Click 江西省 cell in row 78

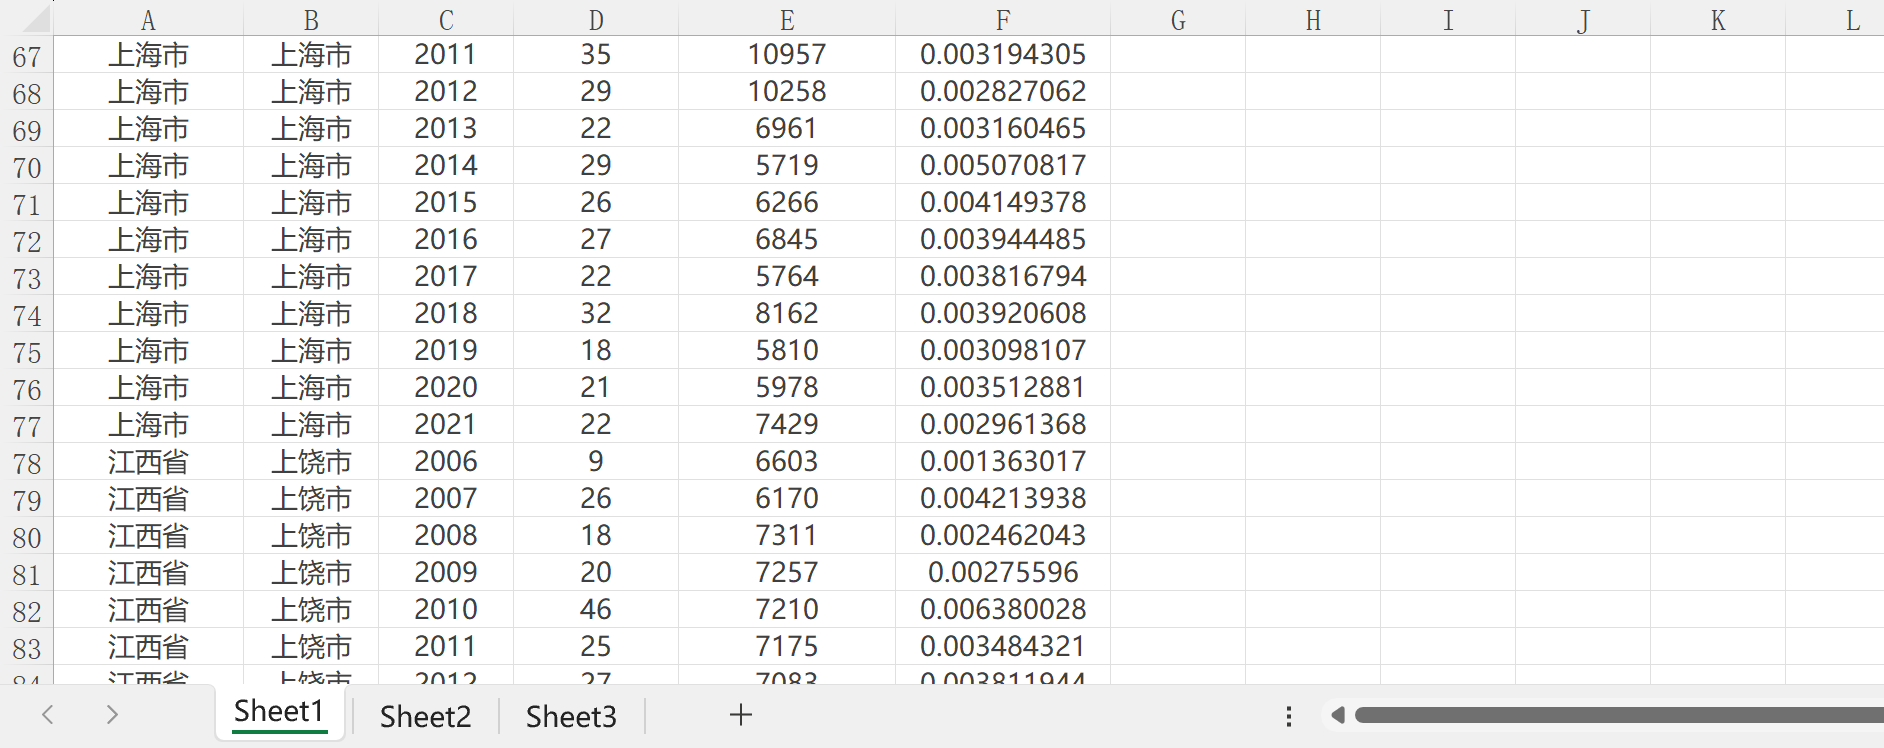(148, 461)
